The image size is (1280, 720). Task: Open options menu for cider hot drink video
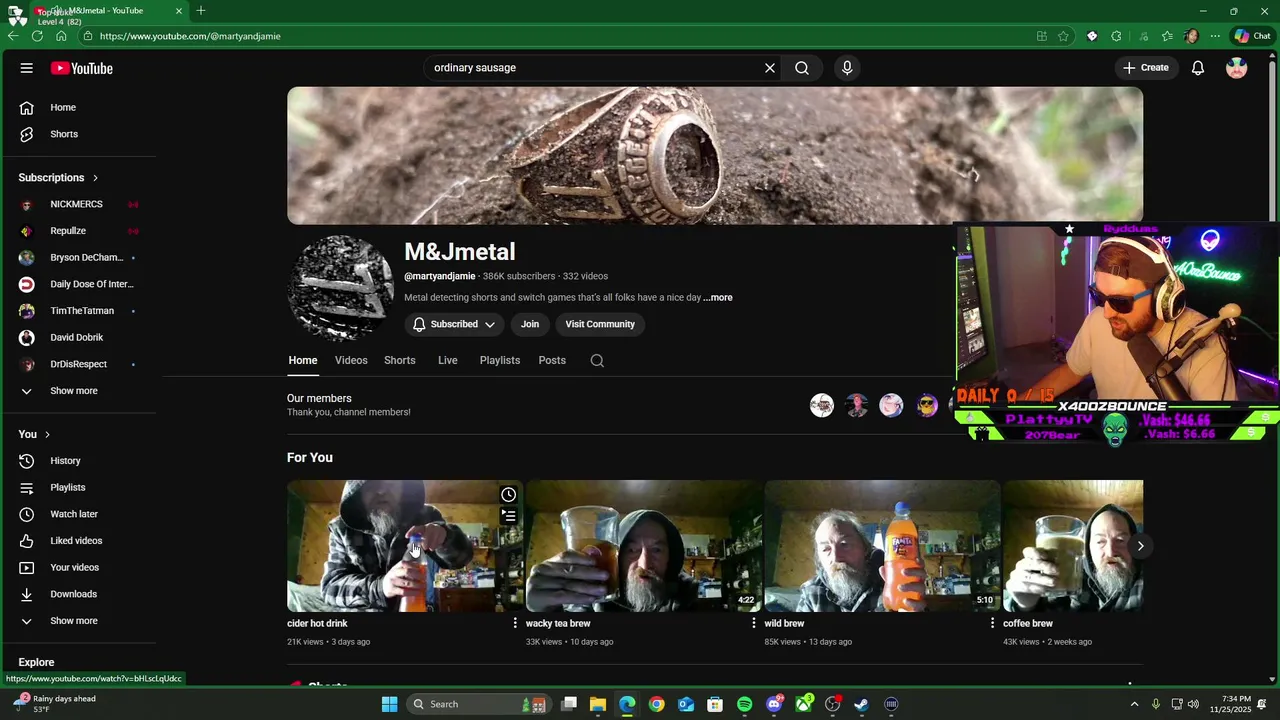point(515,623)
